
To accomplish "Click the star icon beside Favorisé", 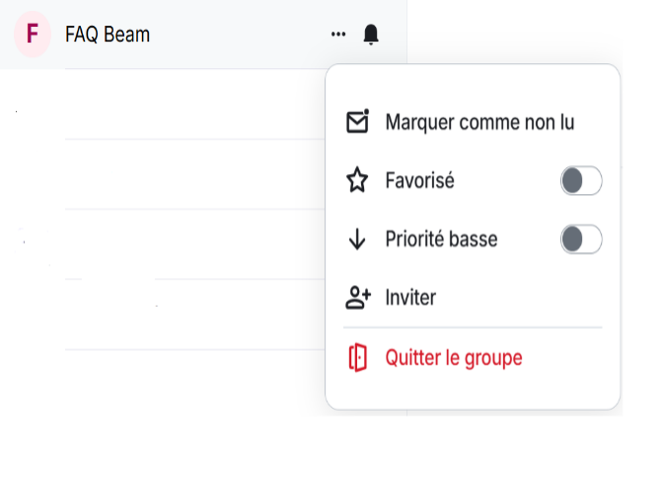I will 357,181.
